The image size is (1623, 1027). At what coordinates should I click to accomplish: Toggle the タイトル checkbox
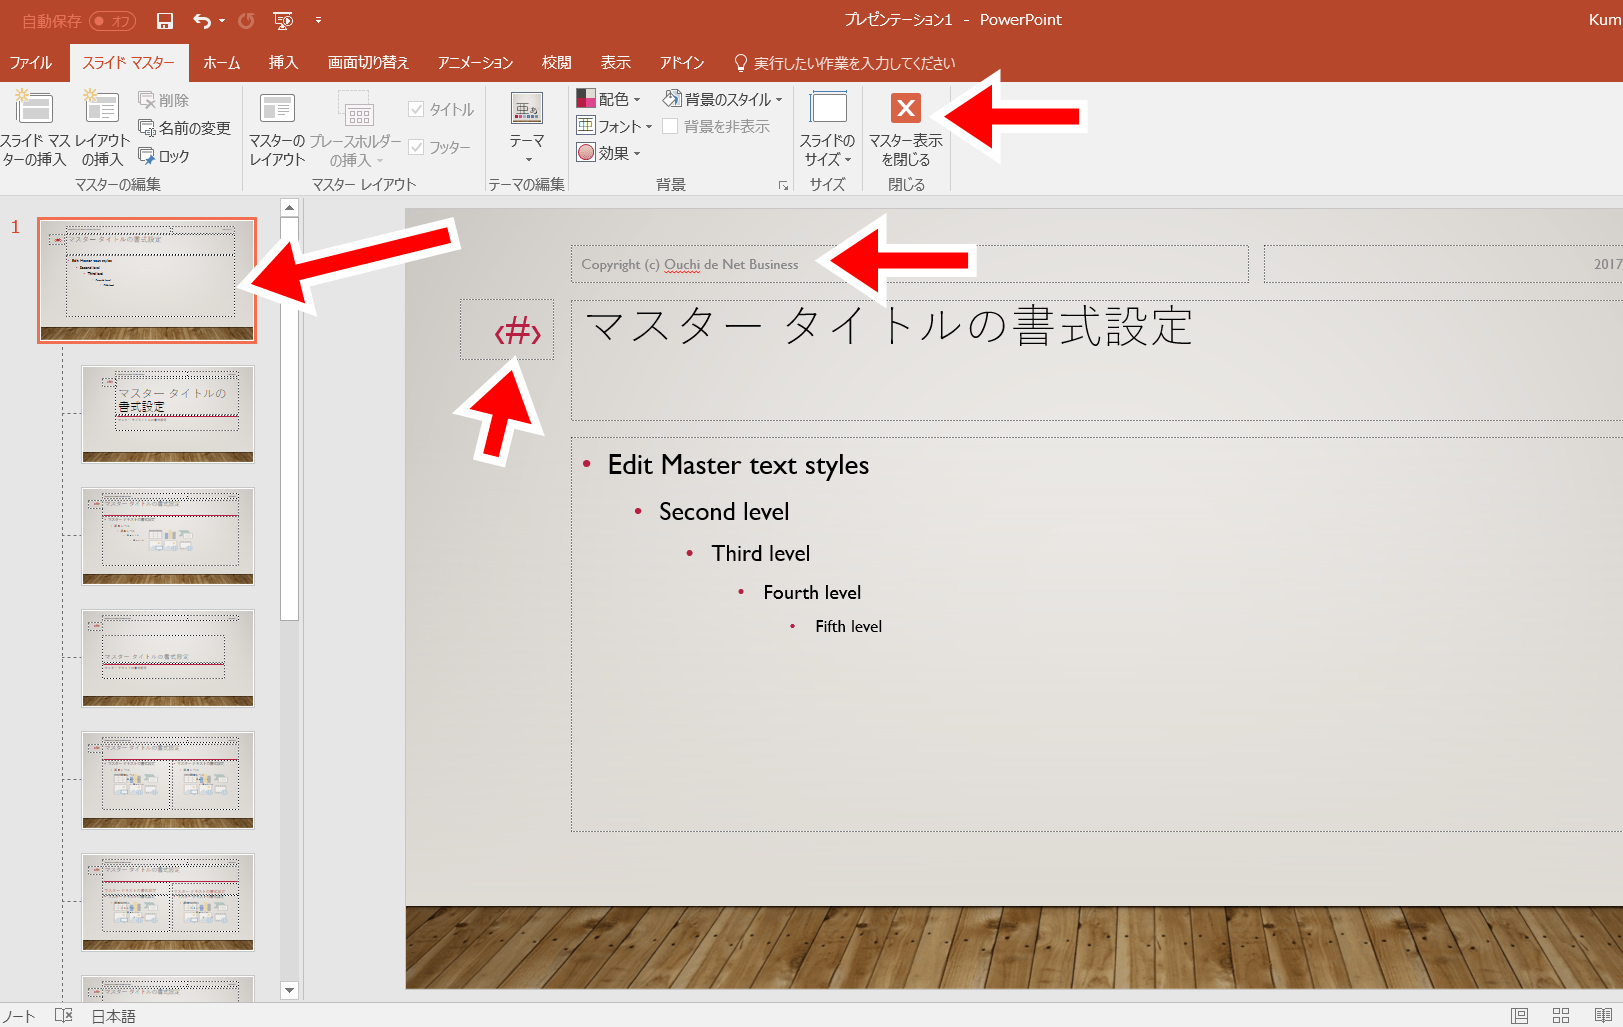tap(416, 109)
